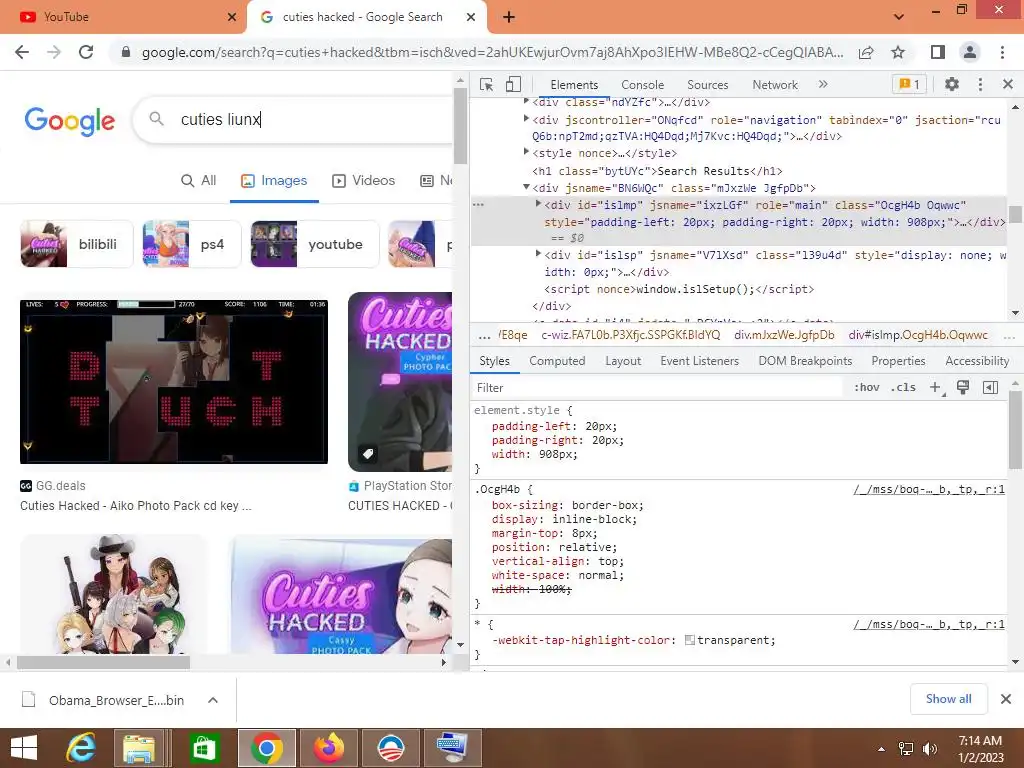Open the stylesheet link beside .OcgH4b rule
The width and height of the screenshot is (1024, 768).
(x=929, y=489)
